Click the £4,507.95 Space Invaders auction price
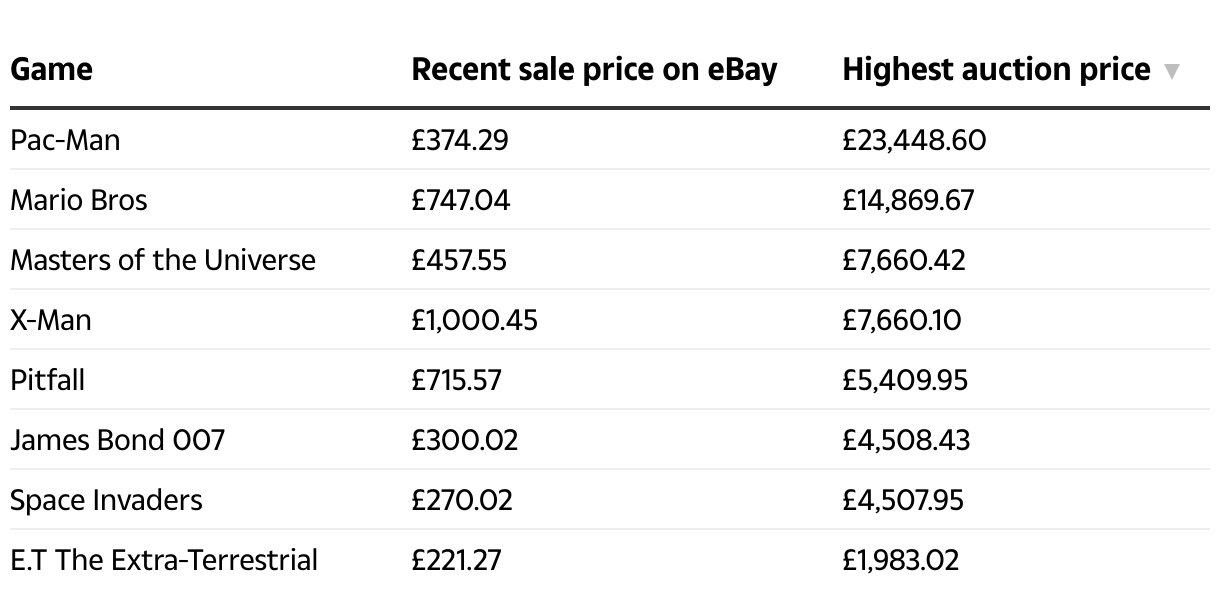 click(x=903, y=500)
